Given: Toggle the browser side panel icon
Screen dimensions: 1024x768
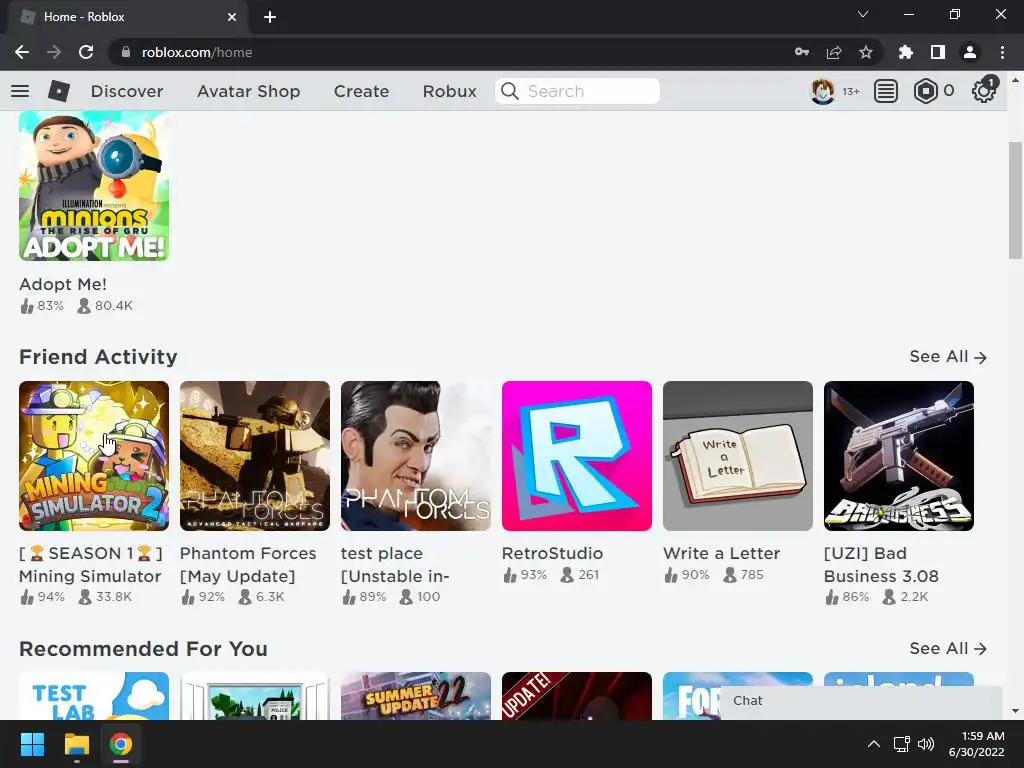Looking at the screenshot, I should 938,52.
